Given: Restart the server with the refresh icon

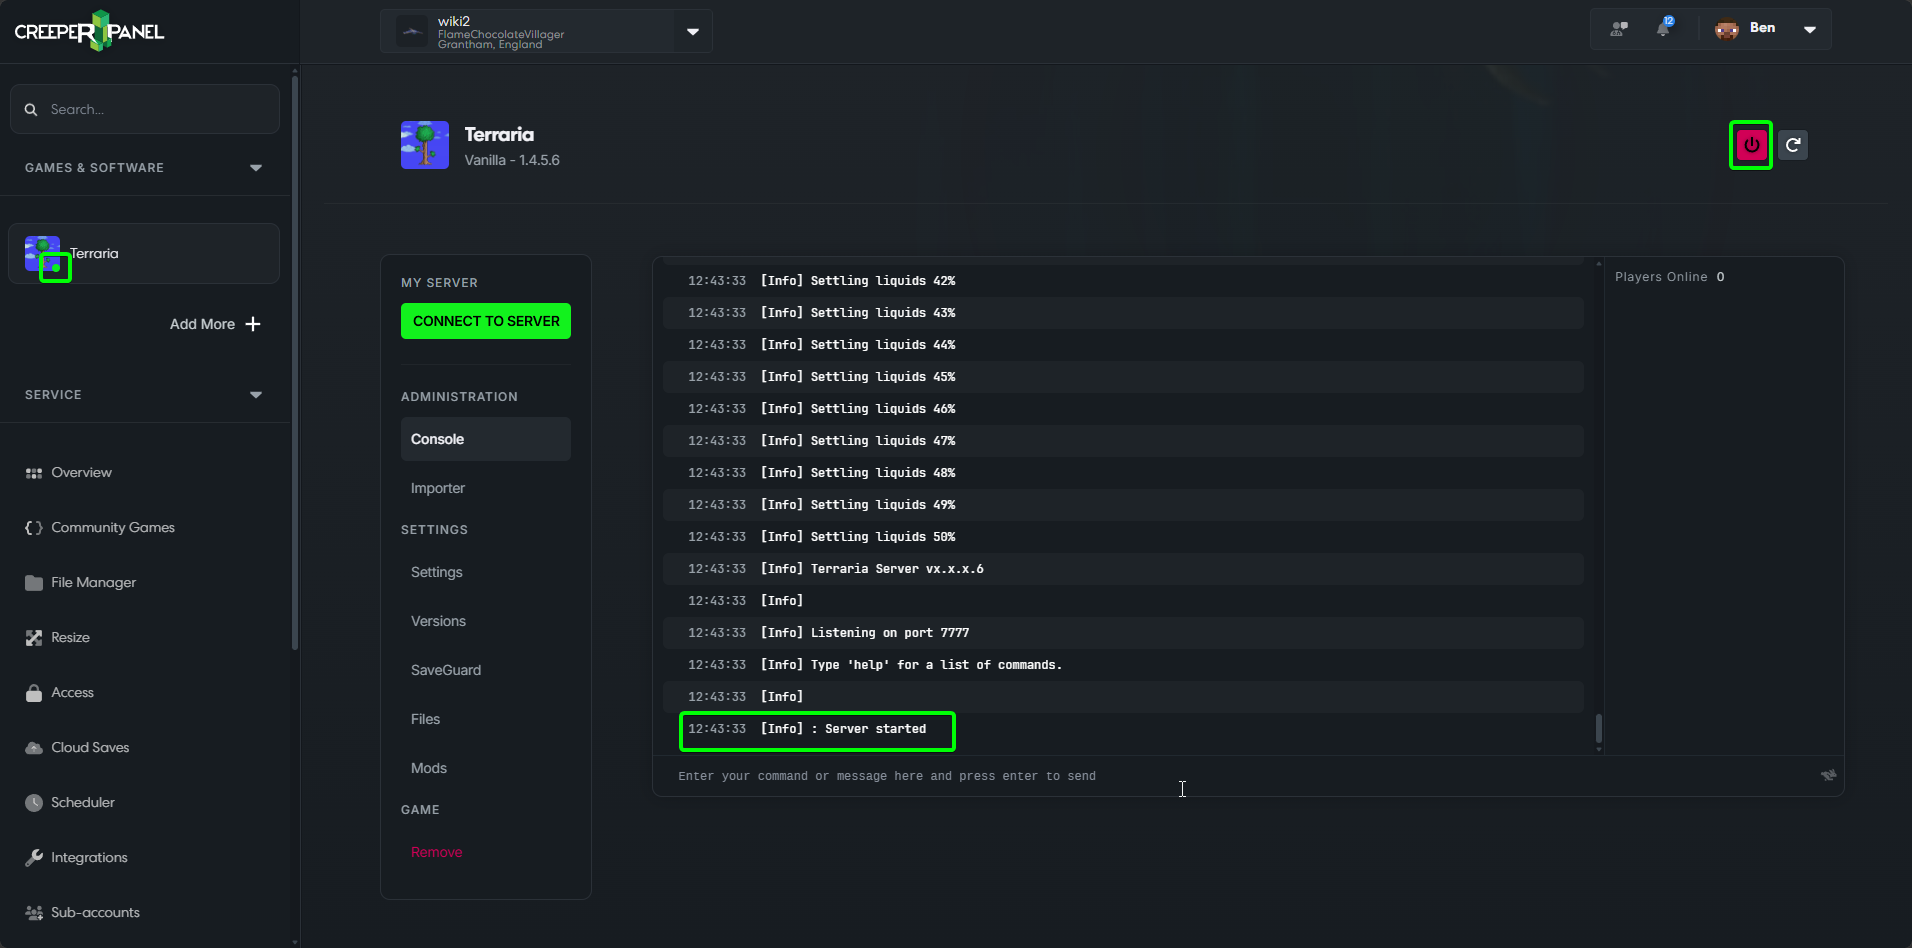Looking at the screenshot, I should (1793, 145).
